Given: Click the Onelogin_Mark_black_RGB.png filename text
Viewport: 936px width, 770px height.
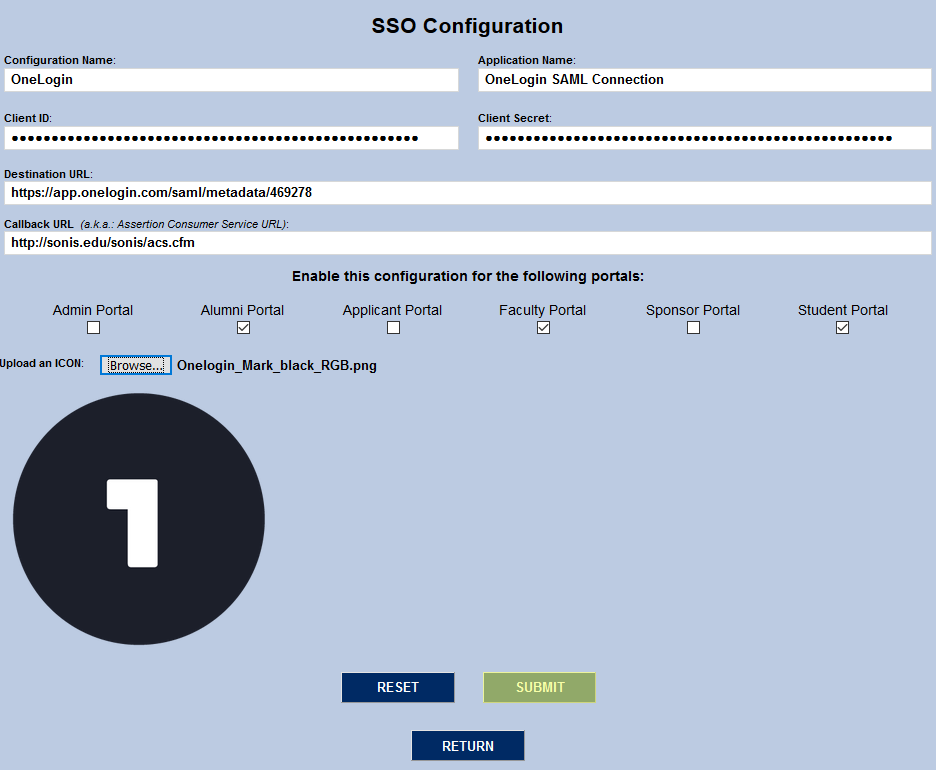Looking at the screenshot, I should coord(277,366).
